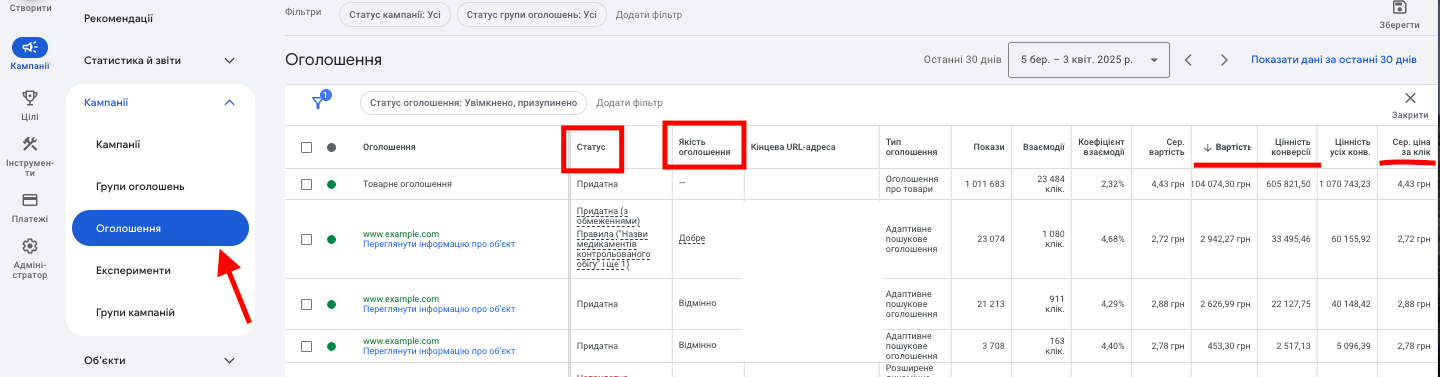
Task: Click Добре ad quality value
Action: click(692, 239)
